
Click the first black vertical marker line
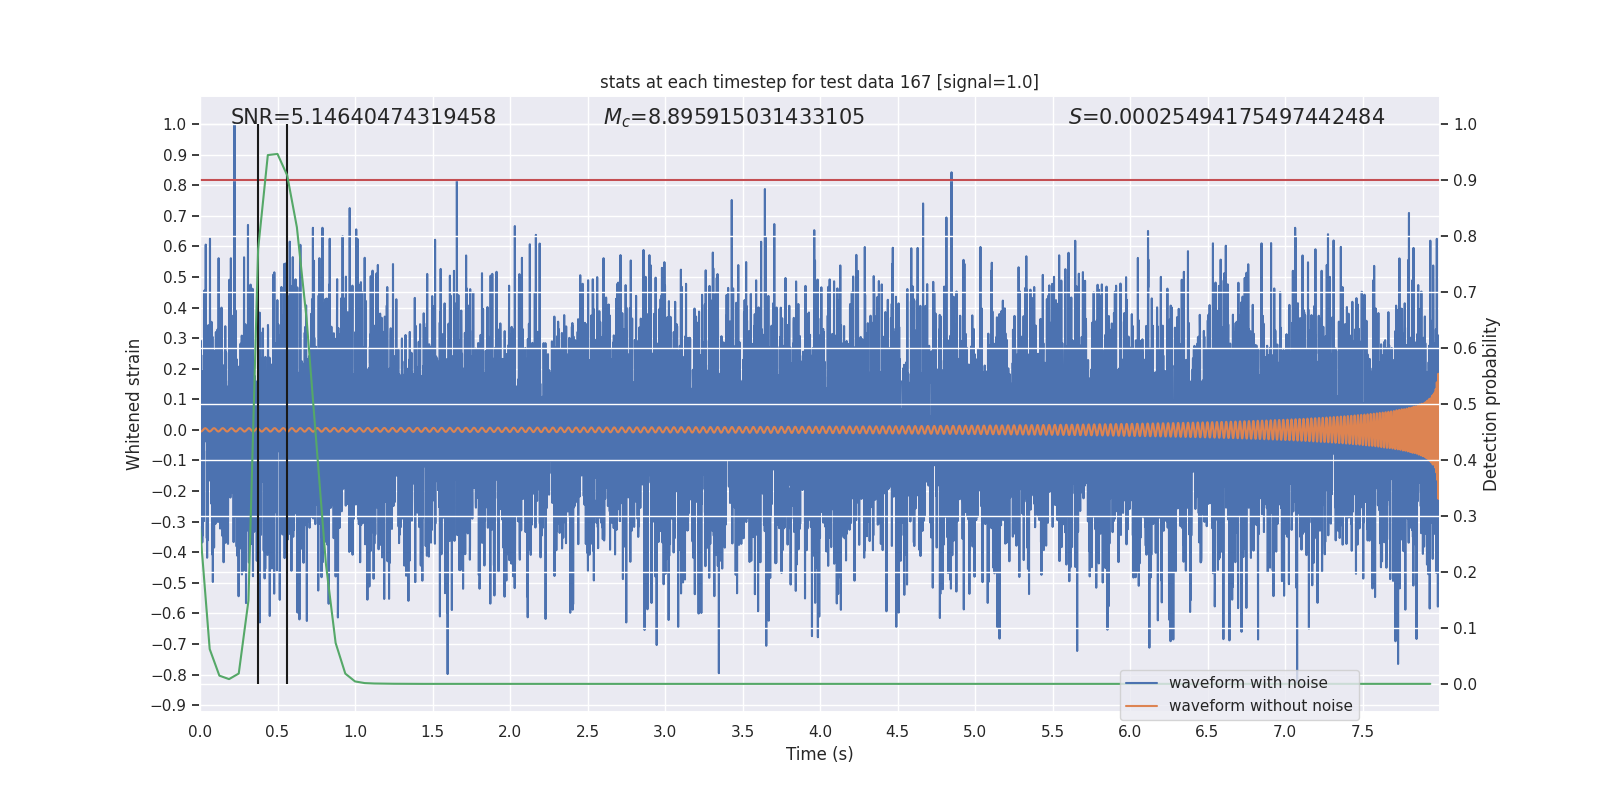coord(258,404)
